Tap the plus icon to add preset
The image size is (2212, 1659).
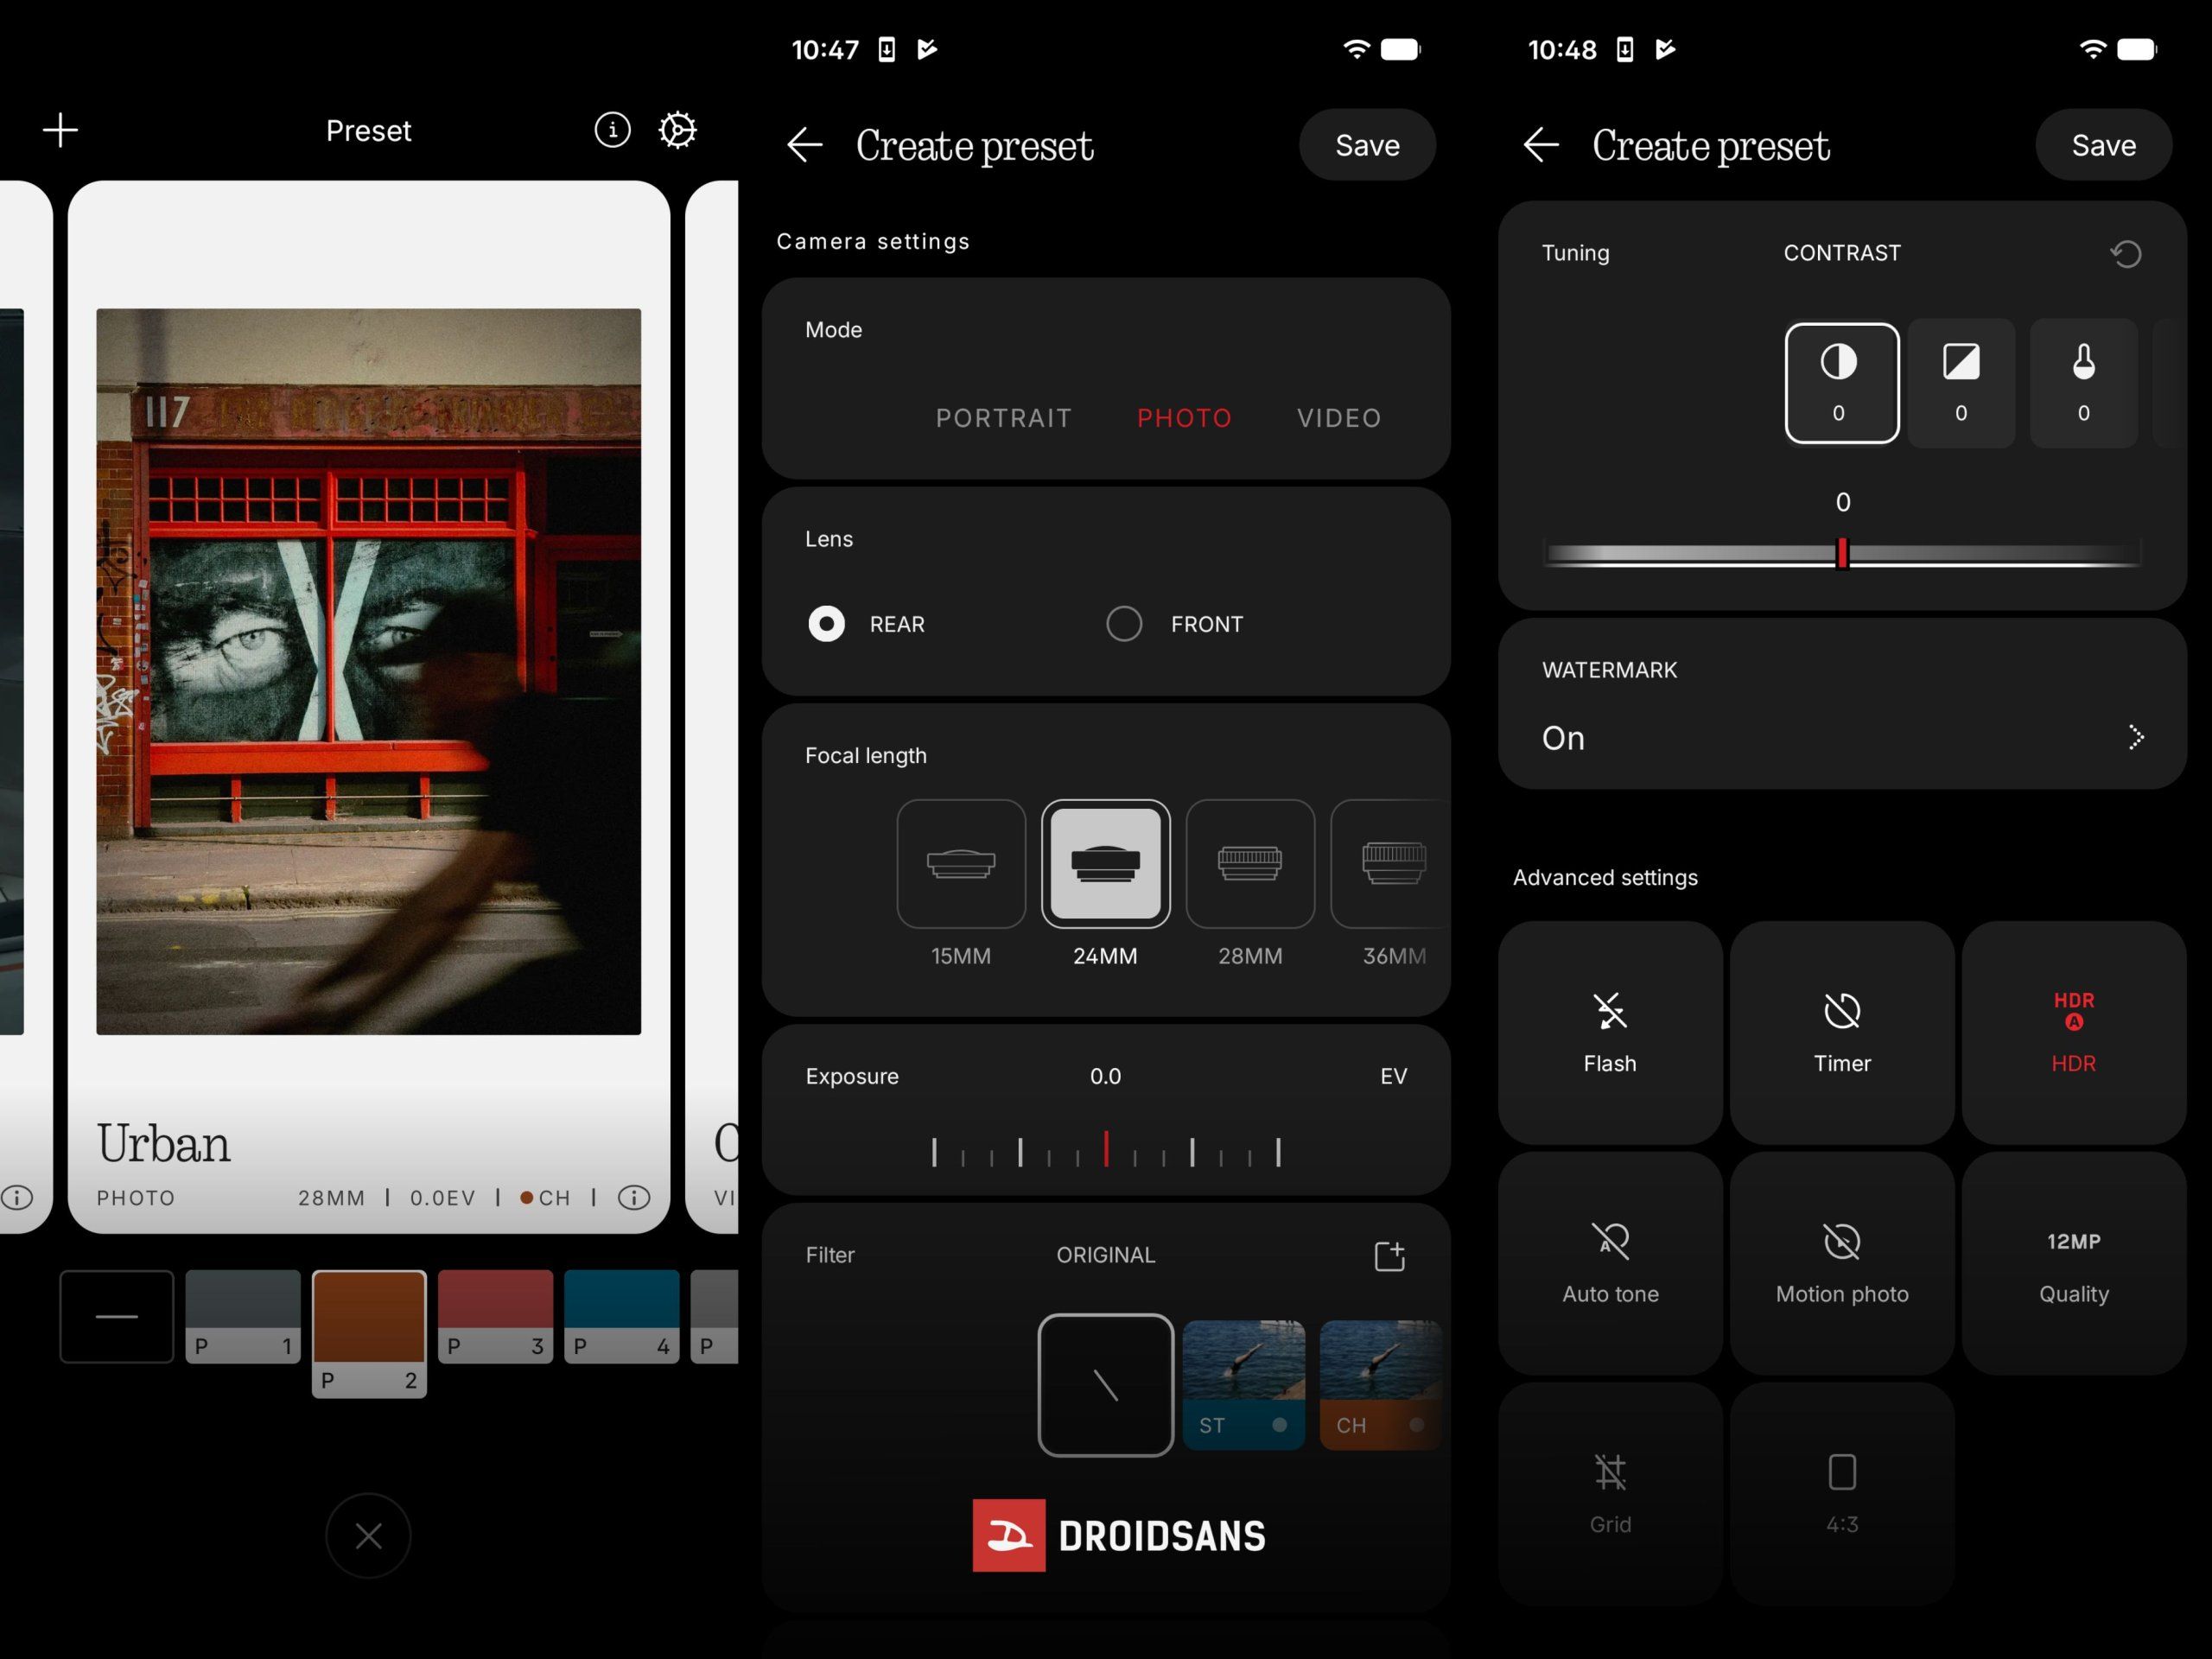(x=60, y=130)
